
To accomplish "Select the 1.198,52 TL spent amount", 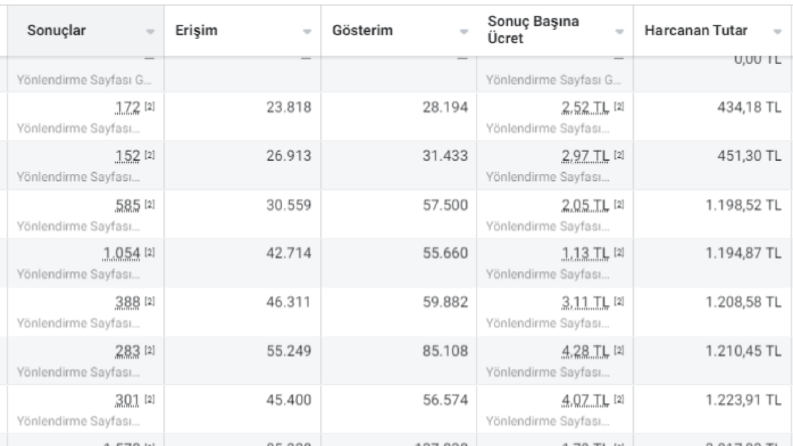I will coord(743,205).
